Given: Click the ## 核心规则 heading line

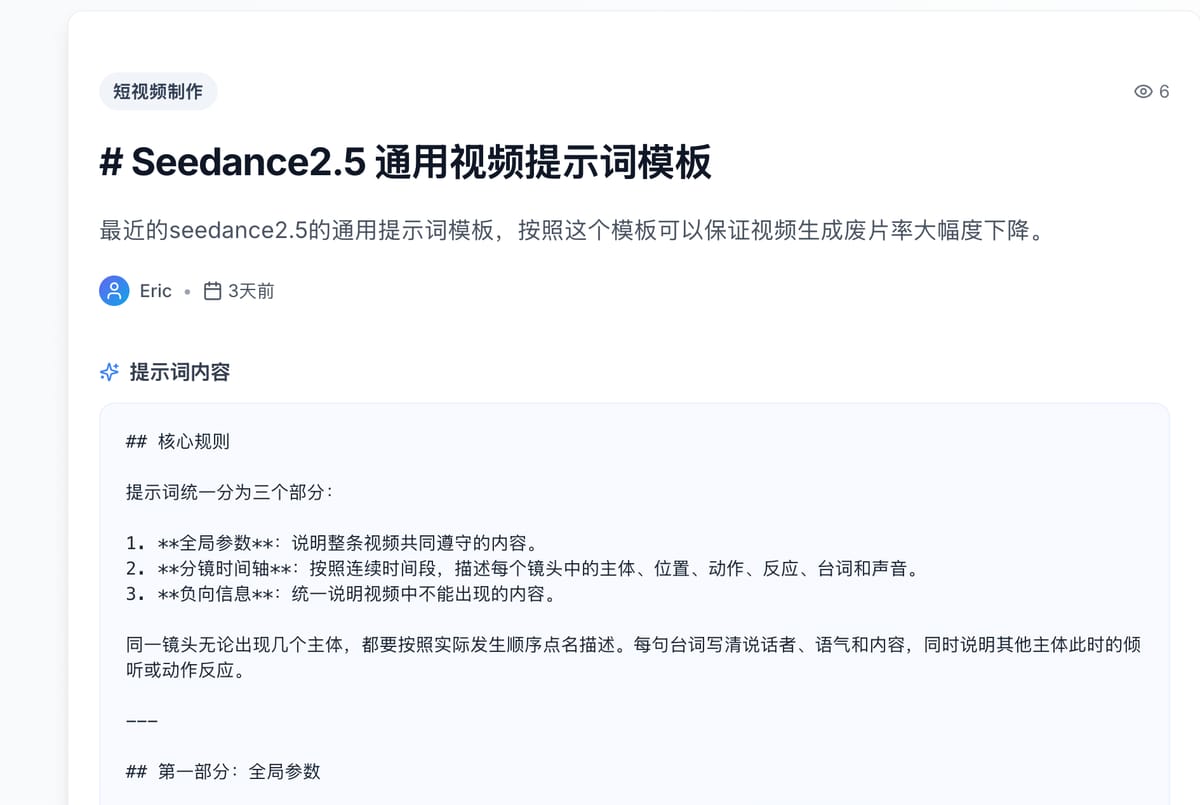Looking at the screenshot, I should pyautogui.click(x=178, y=441).
